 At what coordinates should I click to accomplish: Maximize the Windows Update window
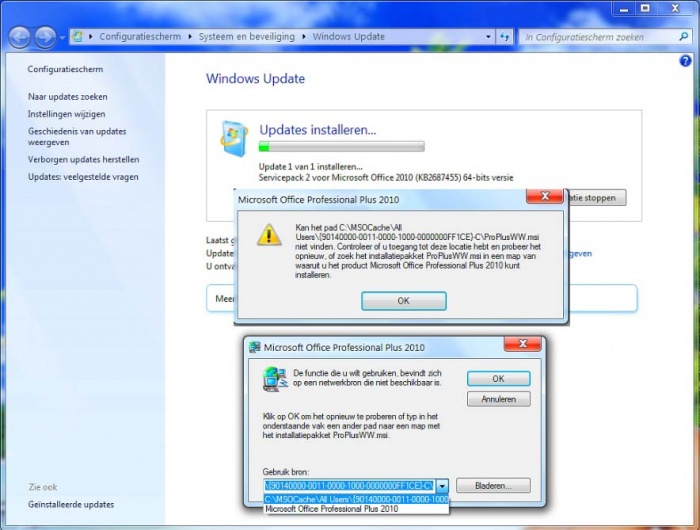[646, 8]
